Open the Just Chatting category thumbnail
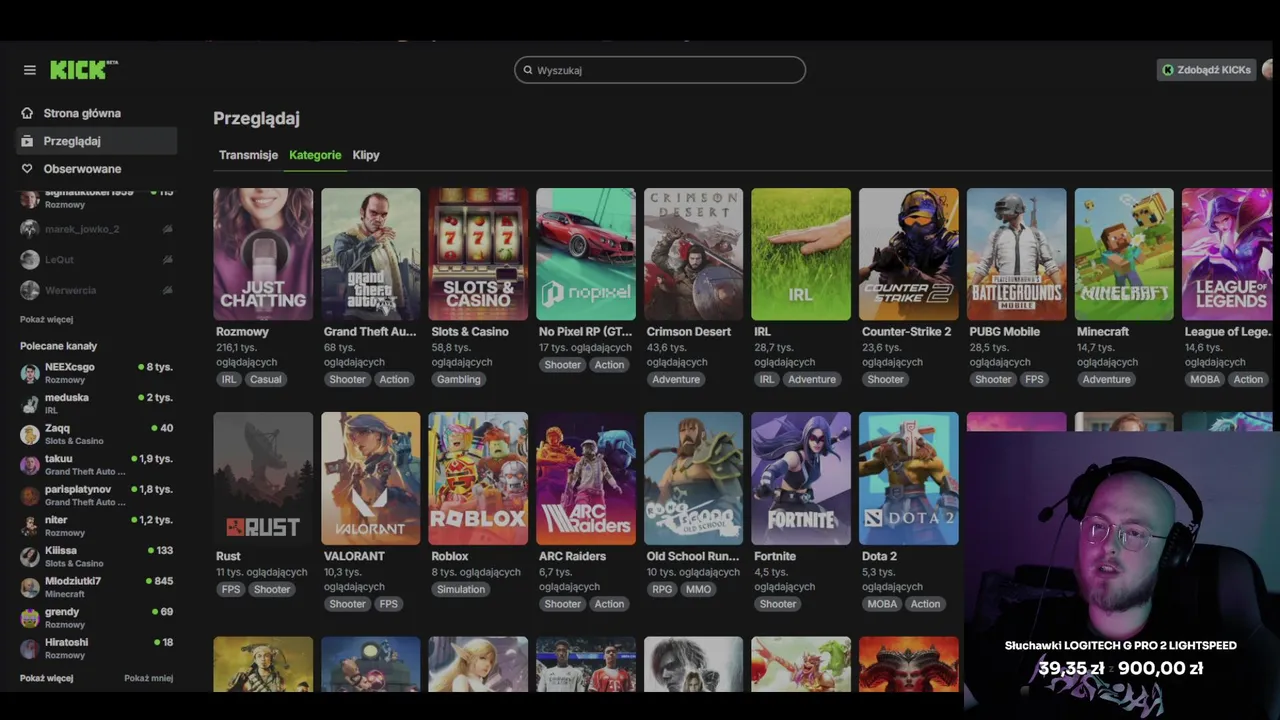The width and height of the screenshot is (1280, 720). (263, 254)
